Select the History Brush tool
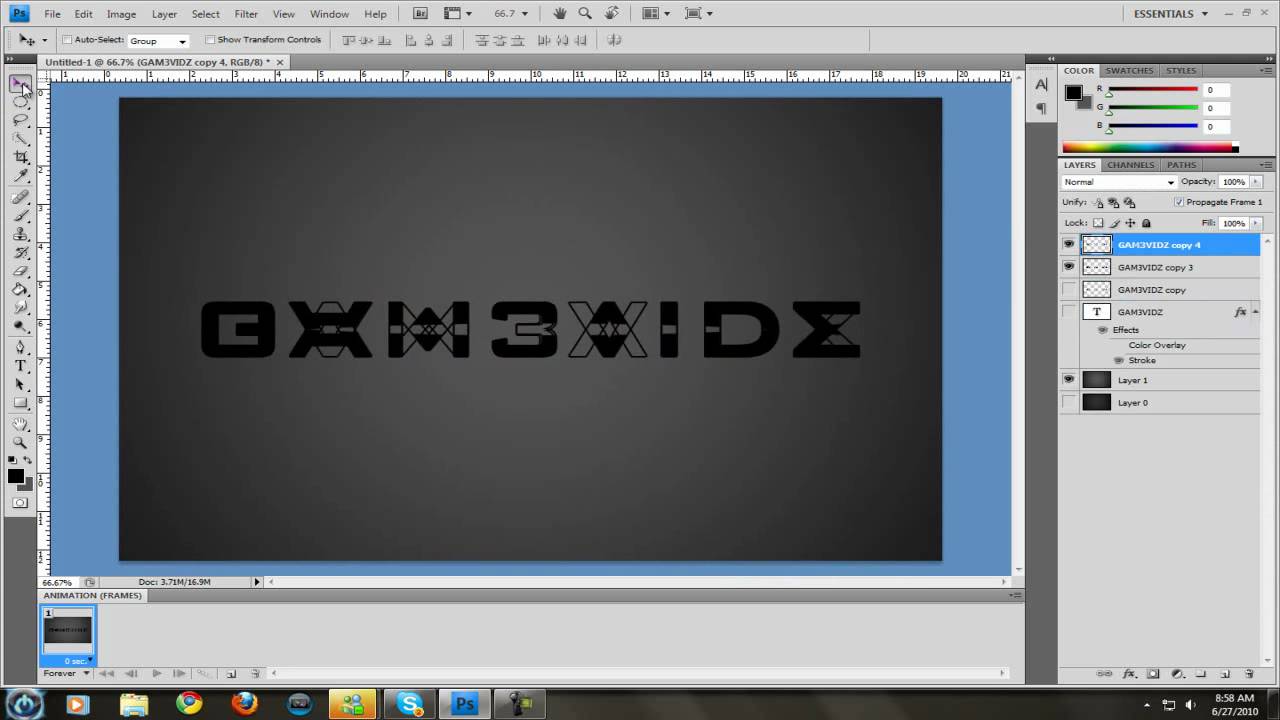This screenshot has width=1280, height=720. click(20, 252)
